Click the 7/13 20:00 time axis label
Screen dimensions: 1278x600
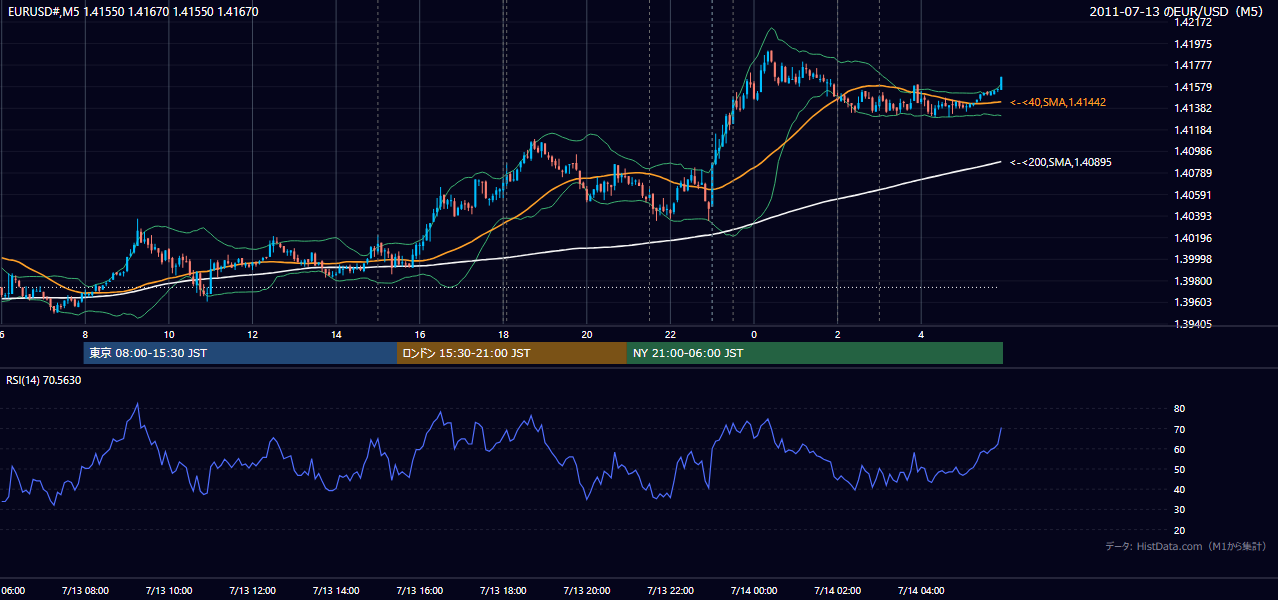pyautogui.click(x=587, y=590)
